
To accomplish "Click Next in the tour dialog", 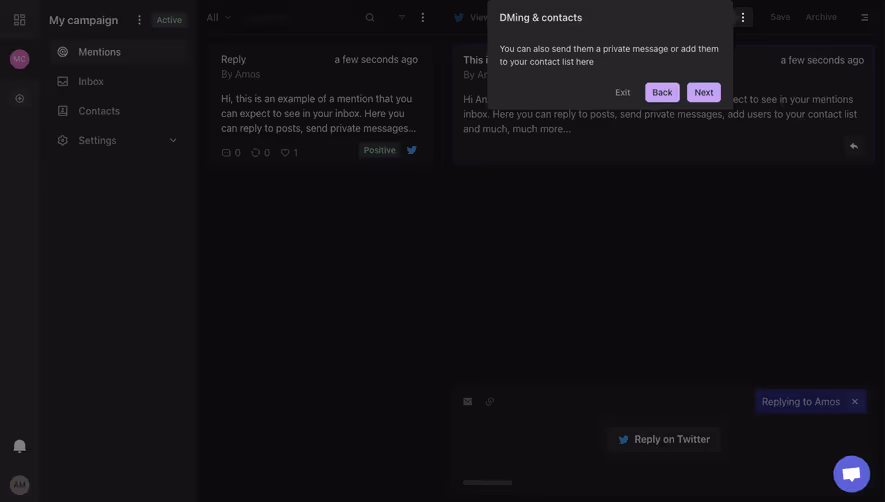I will pyautogui.click(x=704, y=93).
